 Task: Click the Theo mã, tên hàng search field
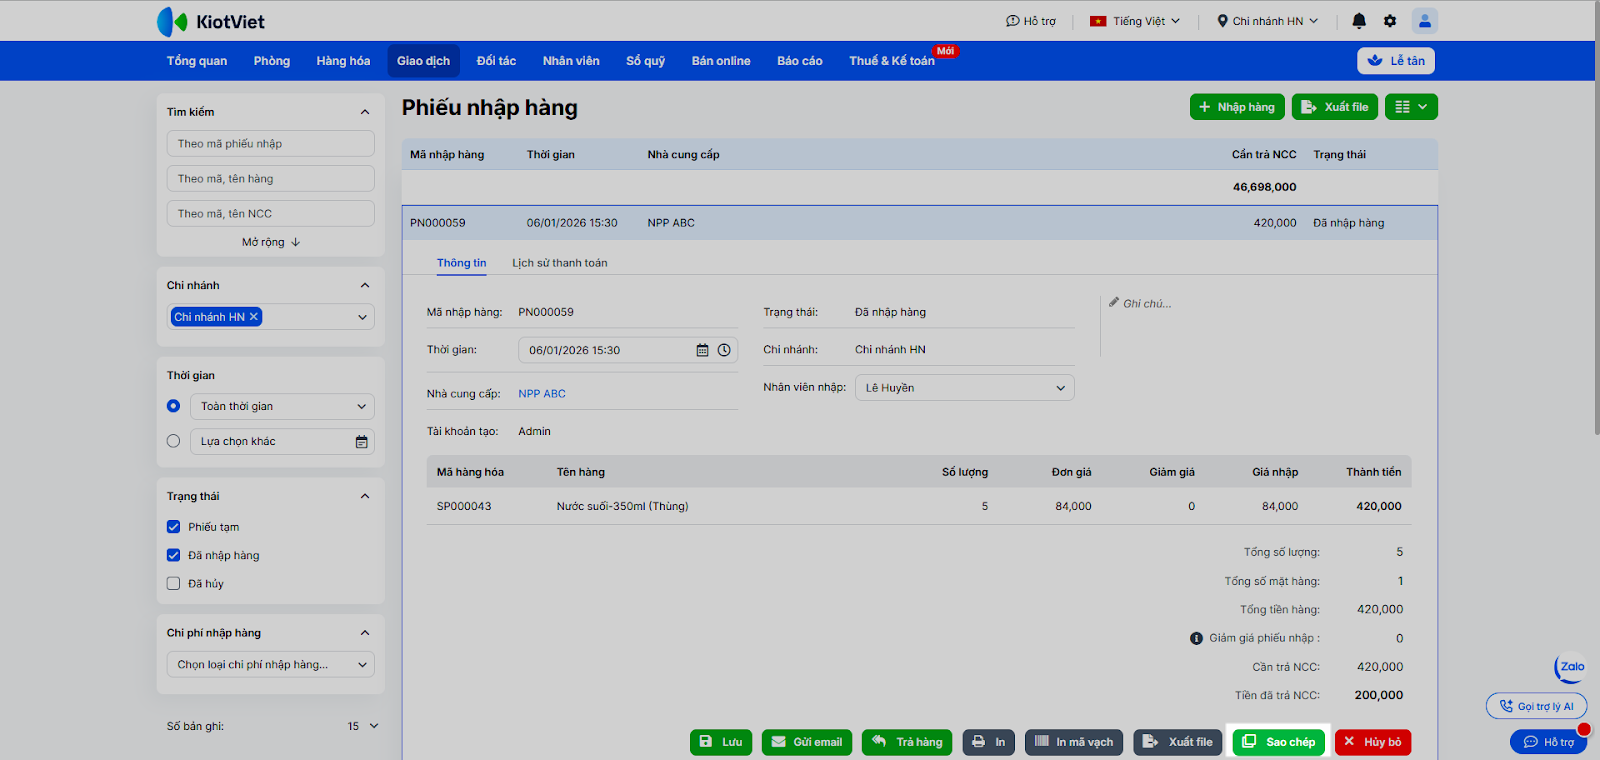pos(271,179)
